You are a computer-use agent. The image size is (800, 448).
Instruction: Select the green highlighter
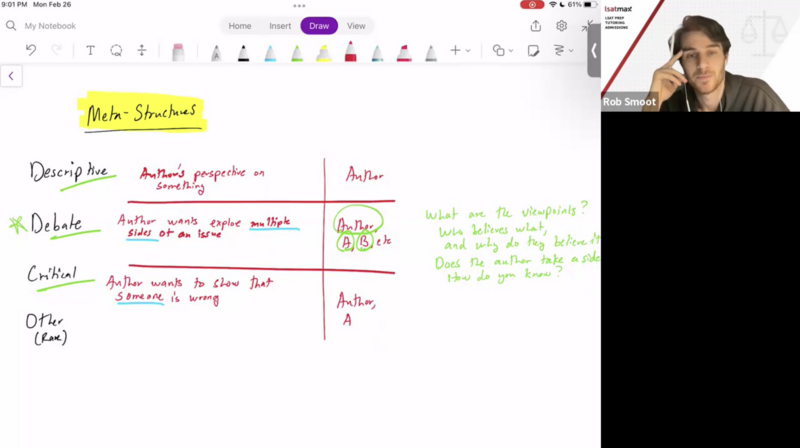297,52
